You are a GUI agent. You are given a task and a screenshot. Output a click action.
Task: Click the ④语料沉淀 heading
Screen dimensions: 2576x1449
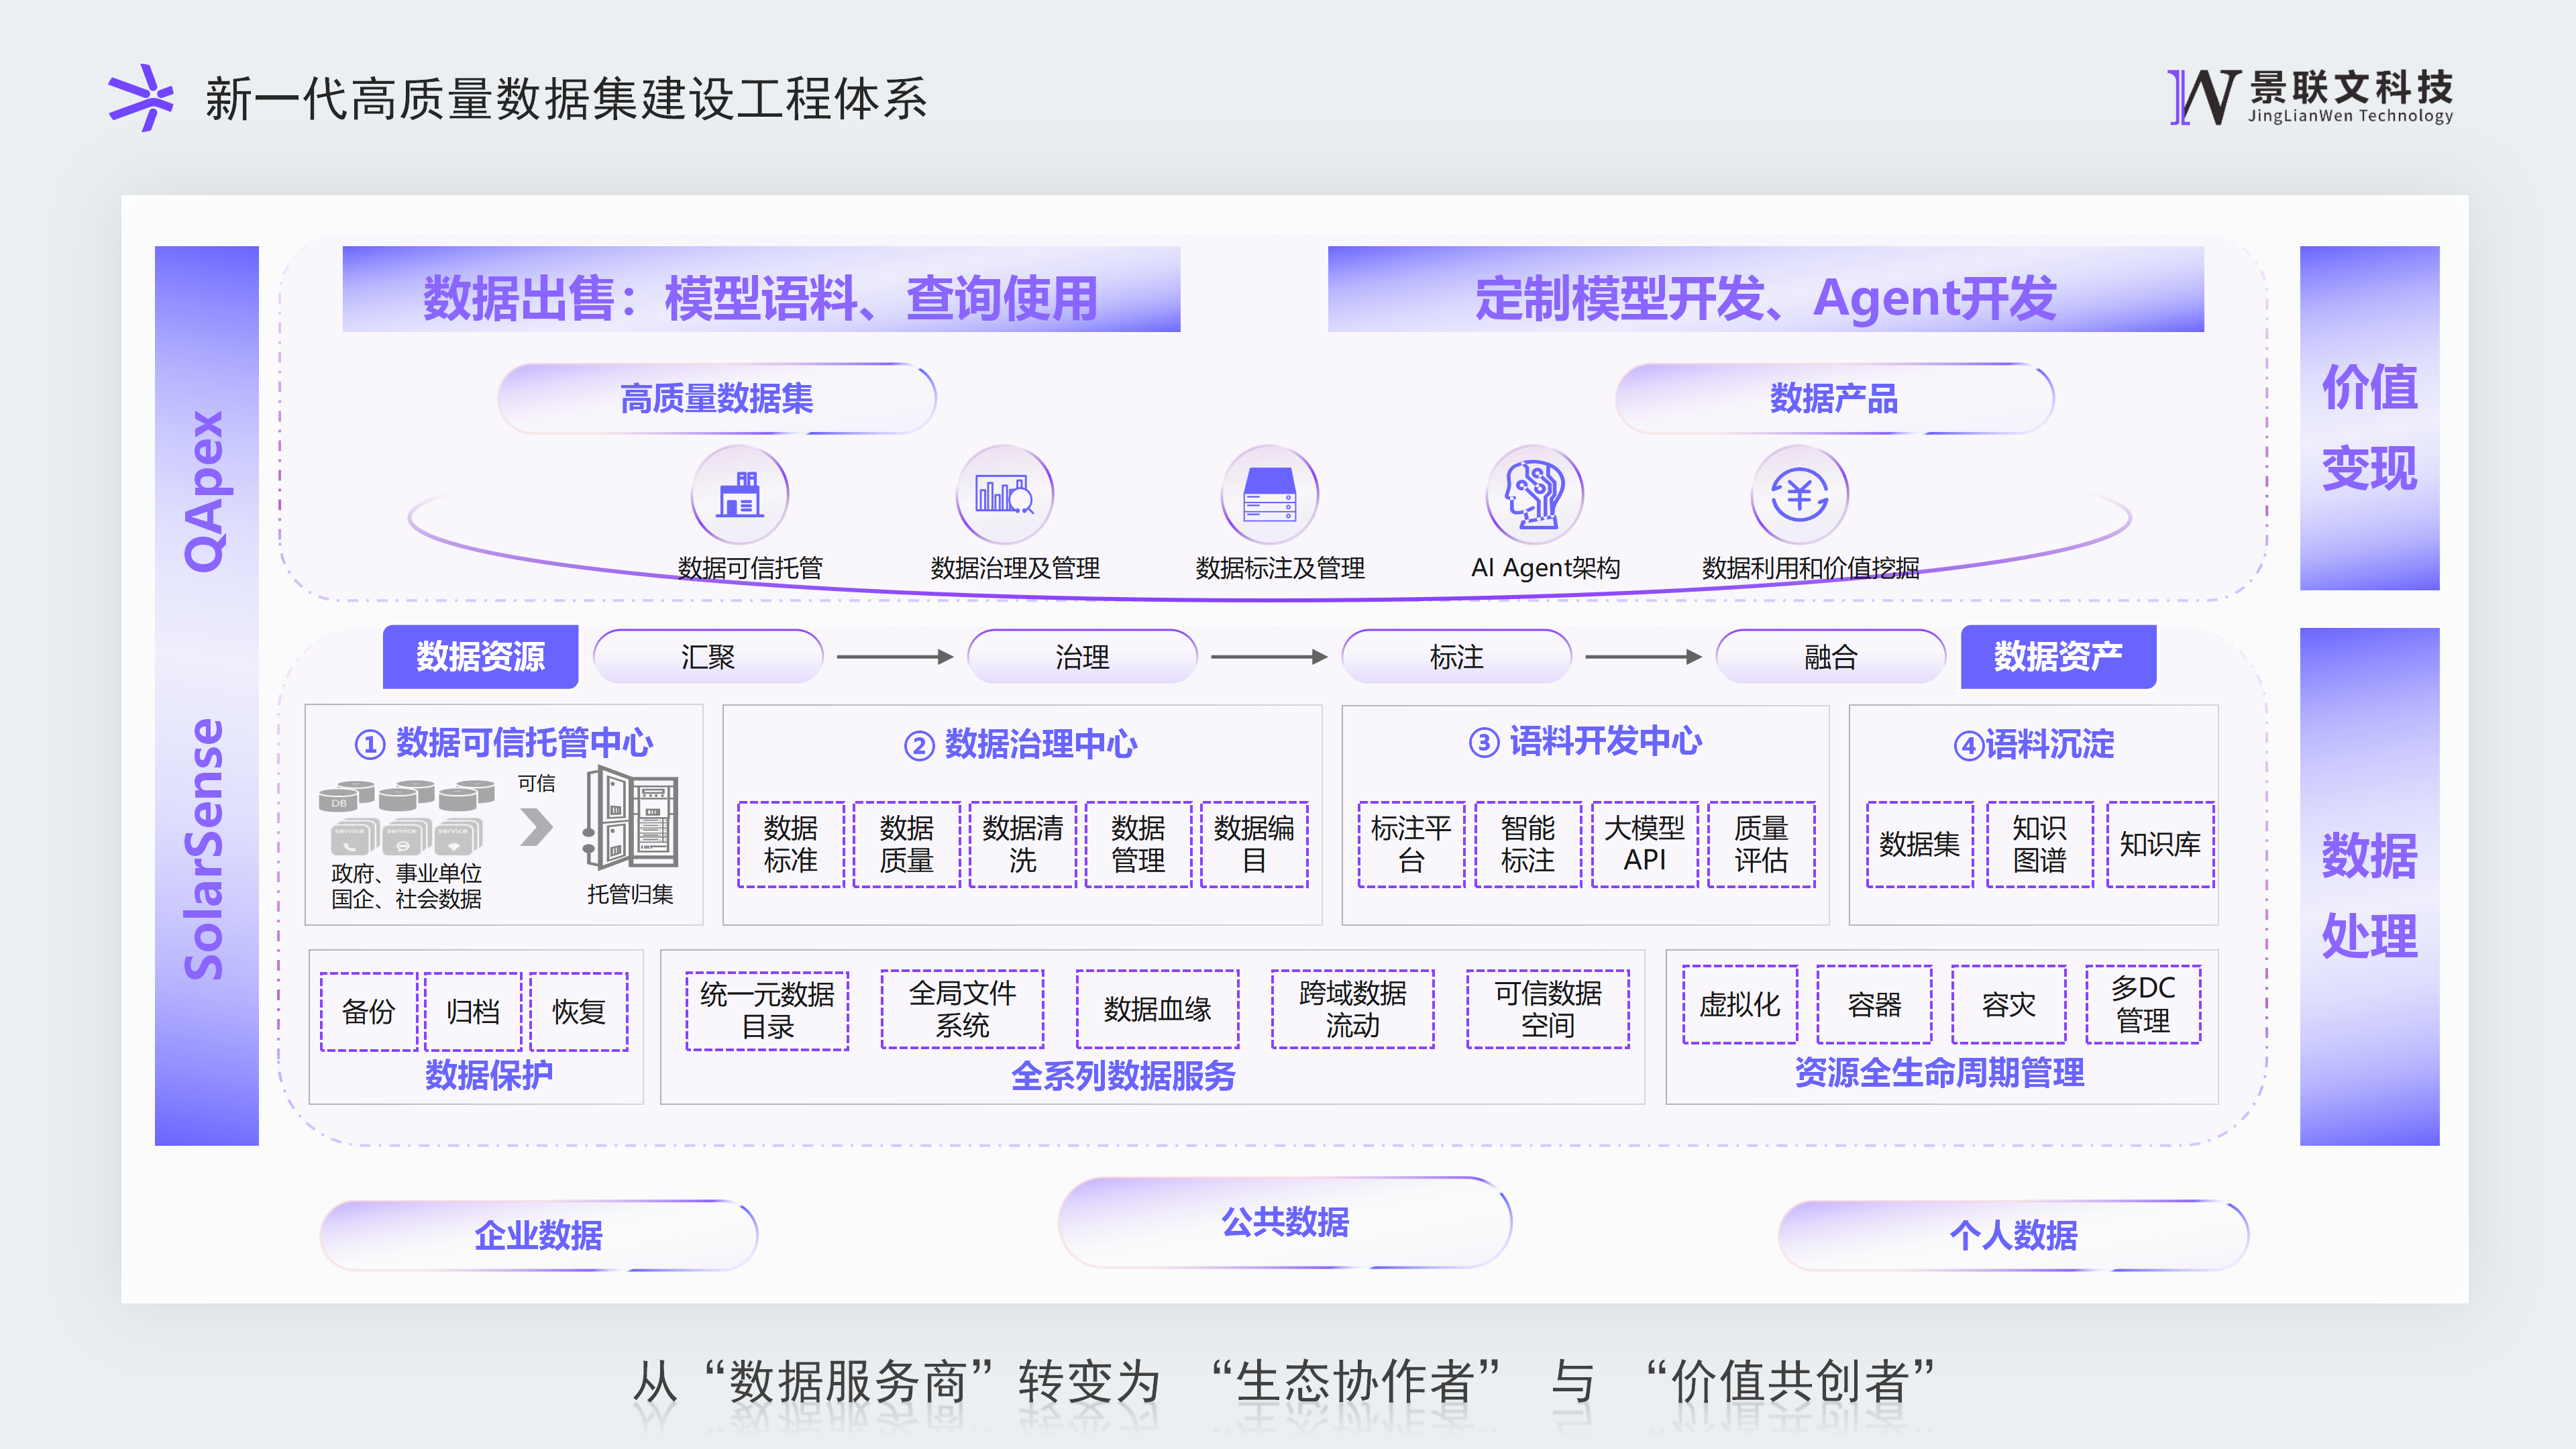[2034, 744]
